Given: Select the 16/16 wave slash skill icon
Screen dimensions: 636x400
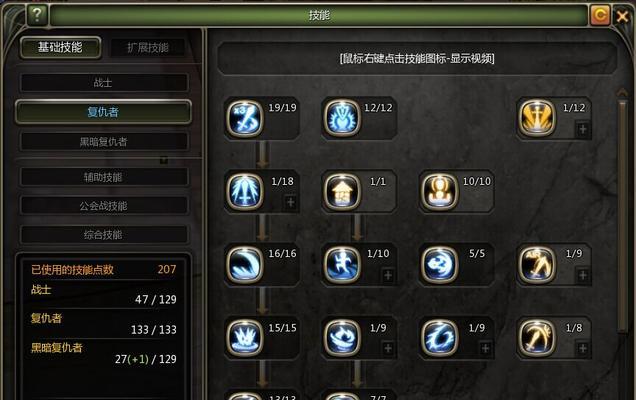Looking at the screenshot, I should pos(245,265).
